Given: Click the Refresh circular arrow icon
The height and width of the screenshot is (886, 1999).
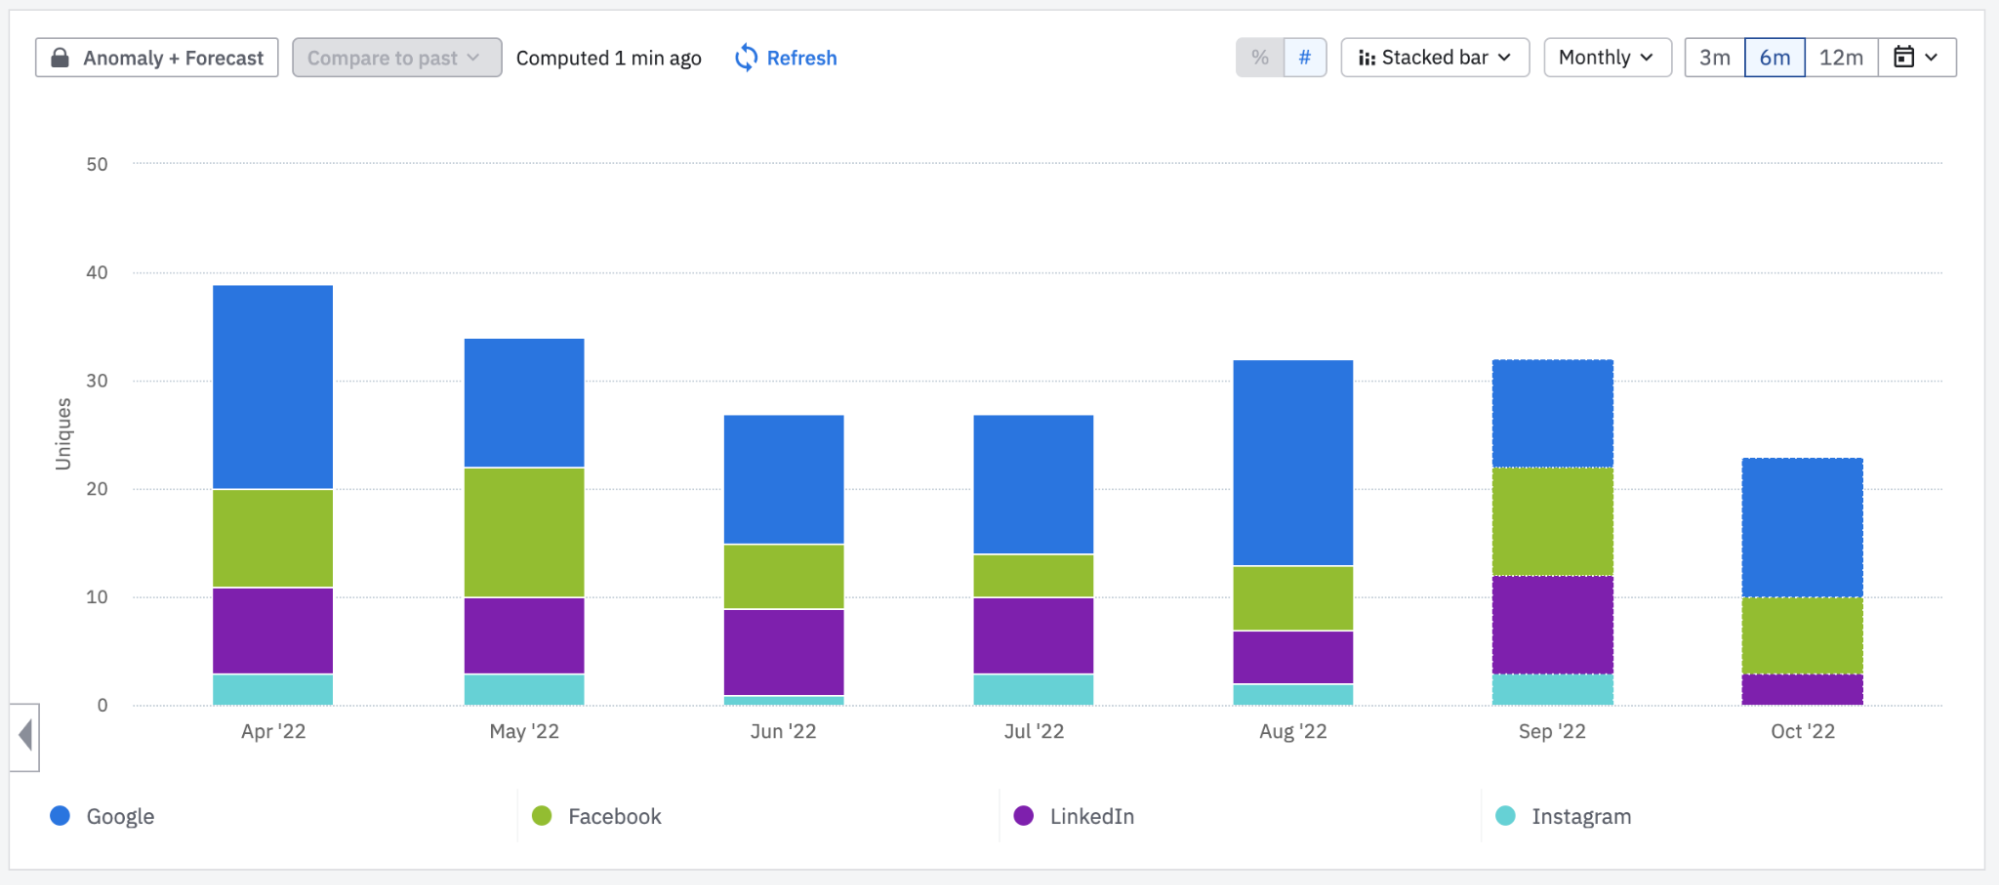Looking at the screenshot, I should 746,58.
